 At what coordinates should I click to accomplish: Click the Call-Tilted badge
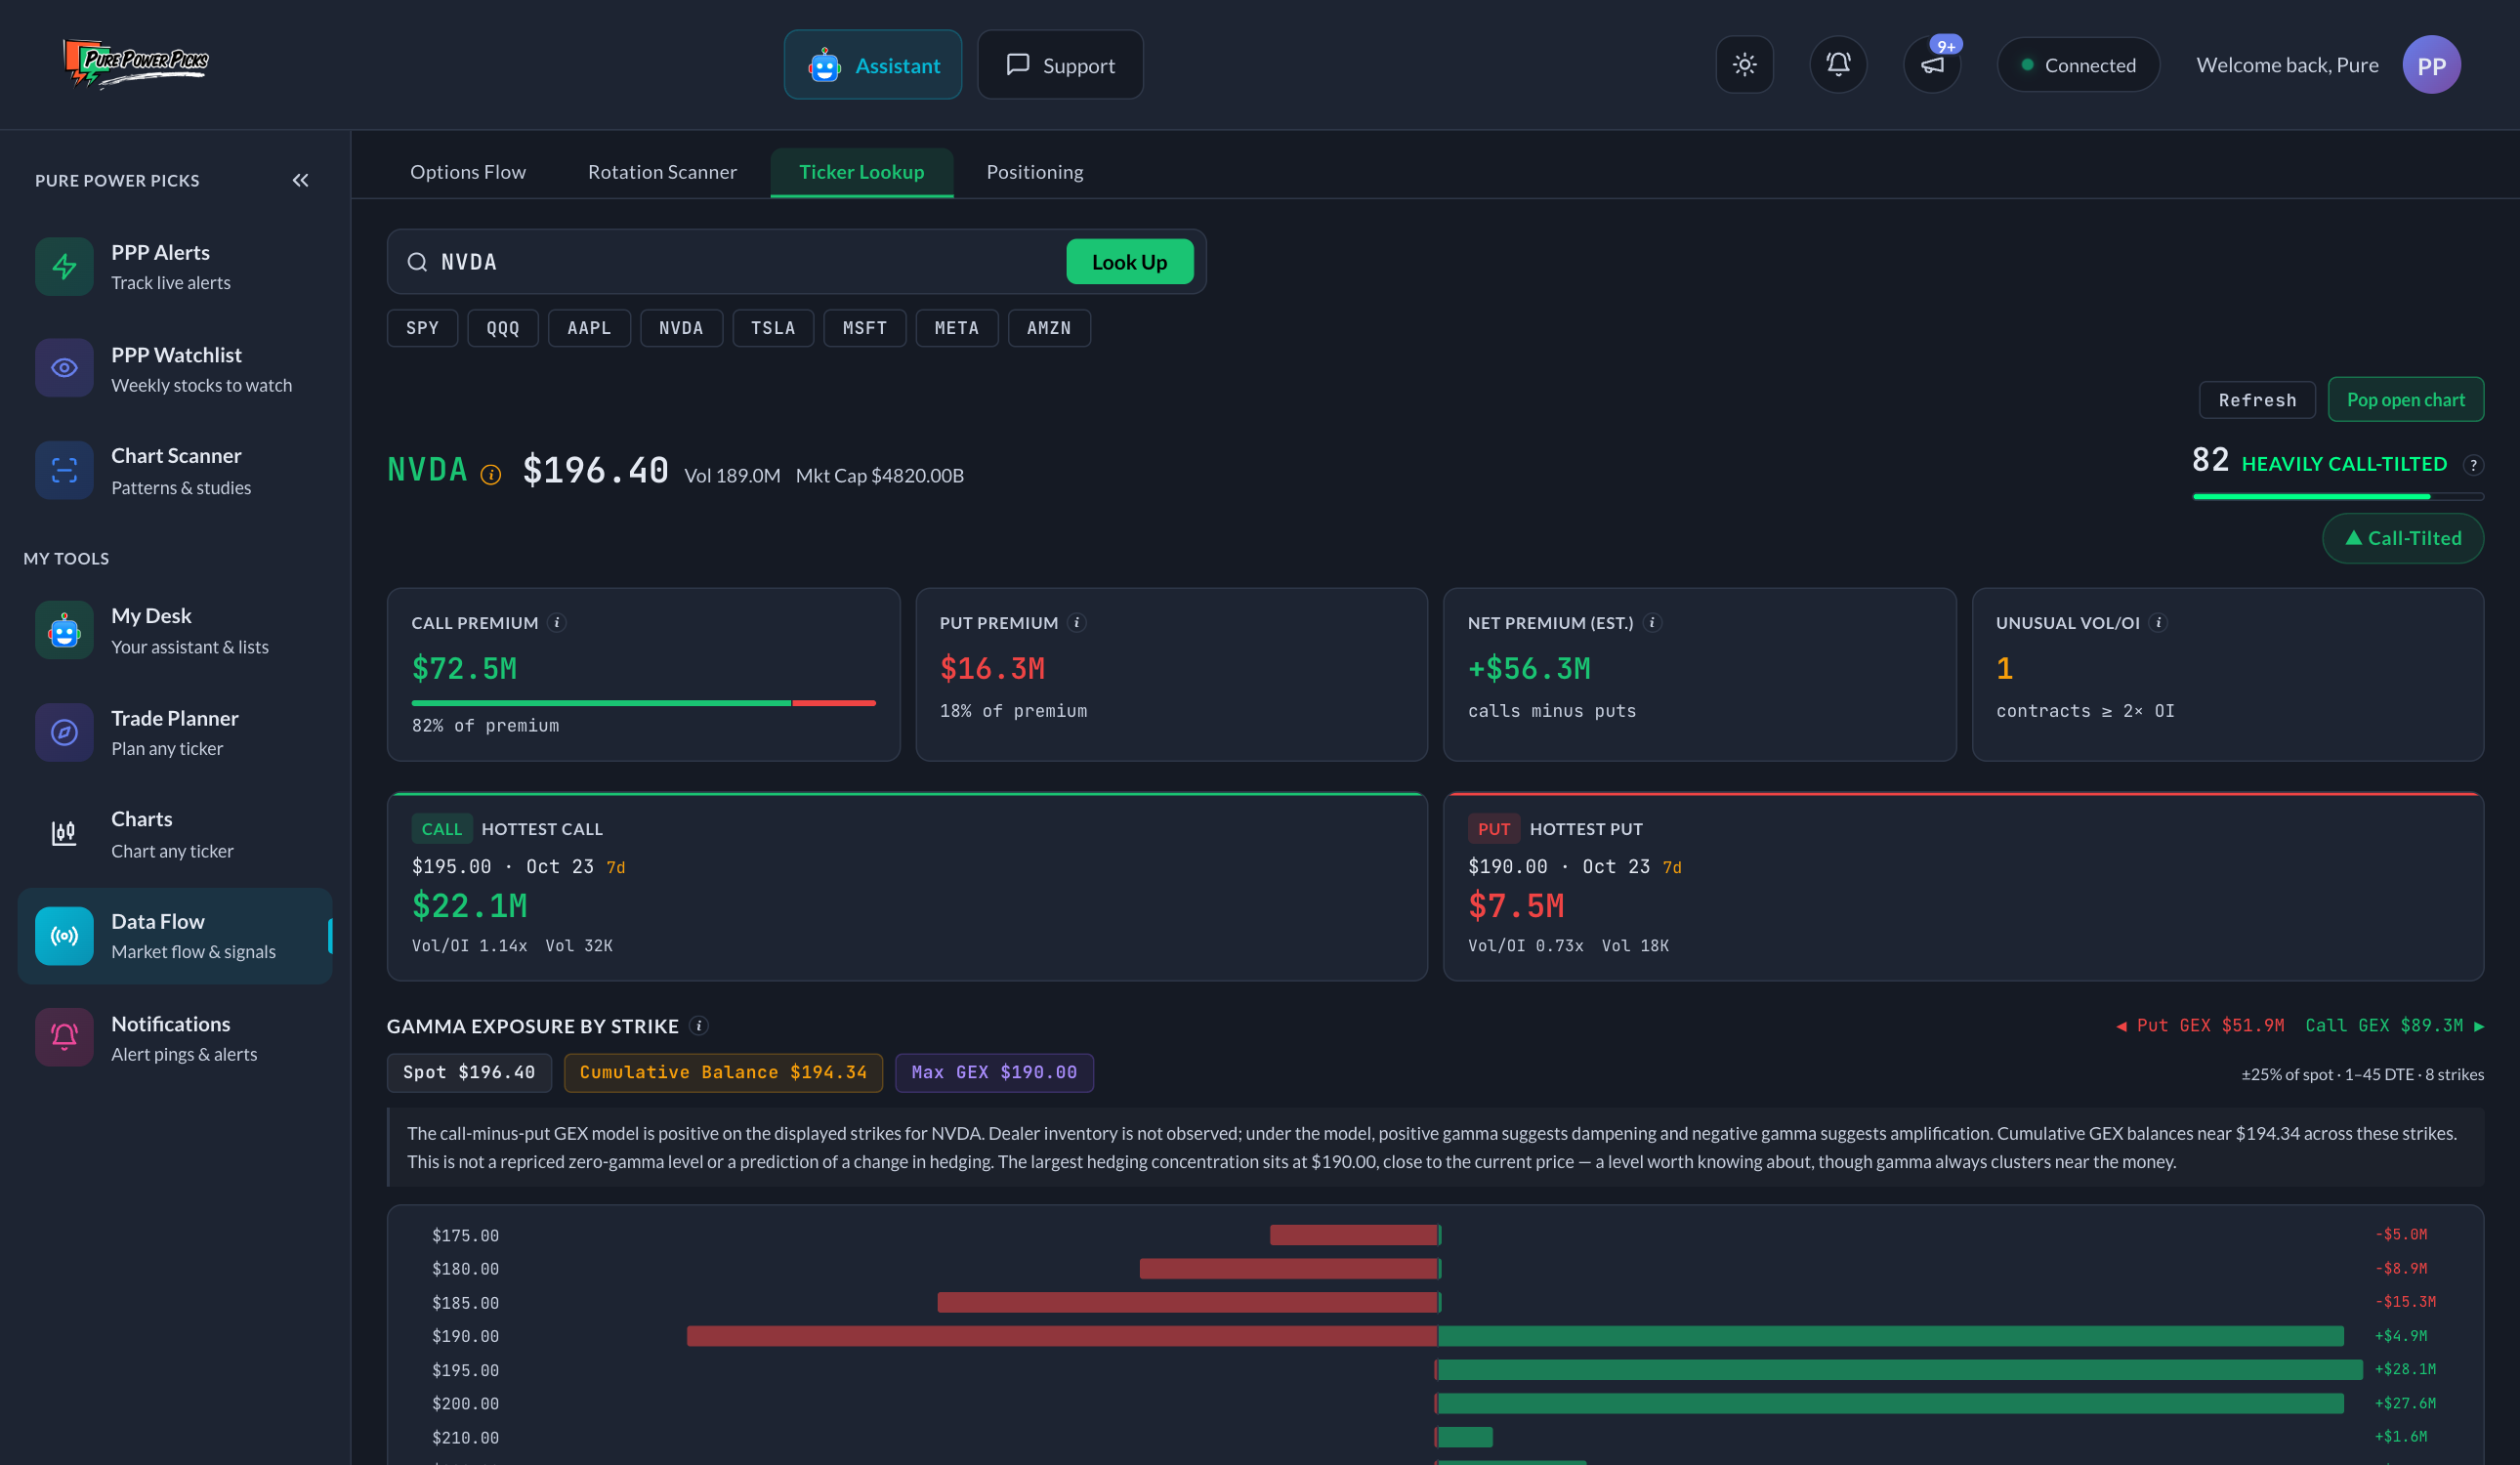pos(2403,538)
